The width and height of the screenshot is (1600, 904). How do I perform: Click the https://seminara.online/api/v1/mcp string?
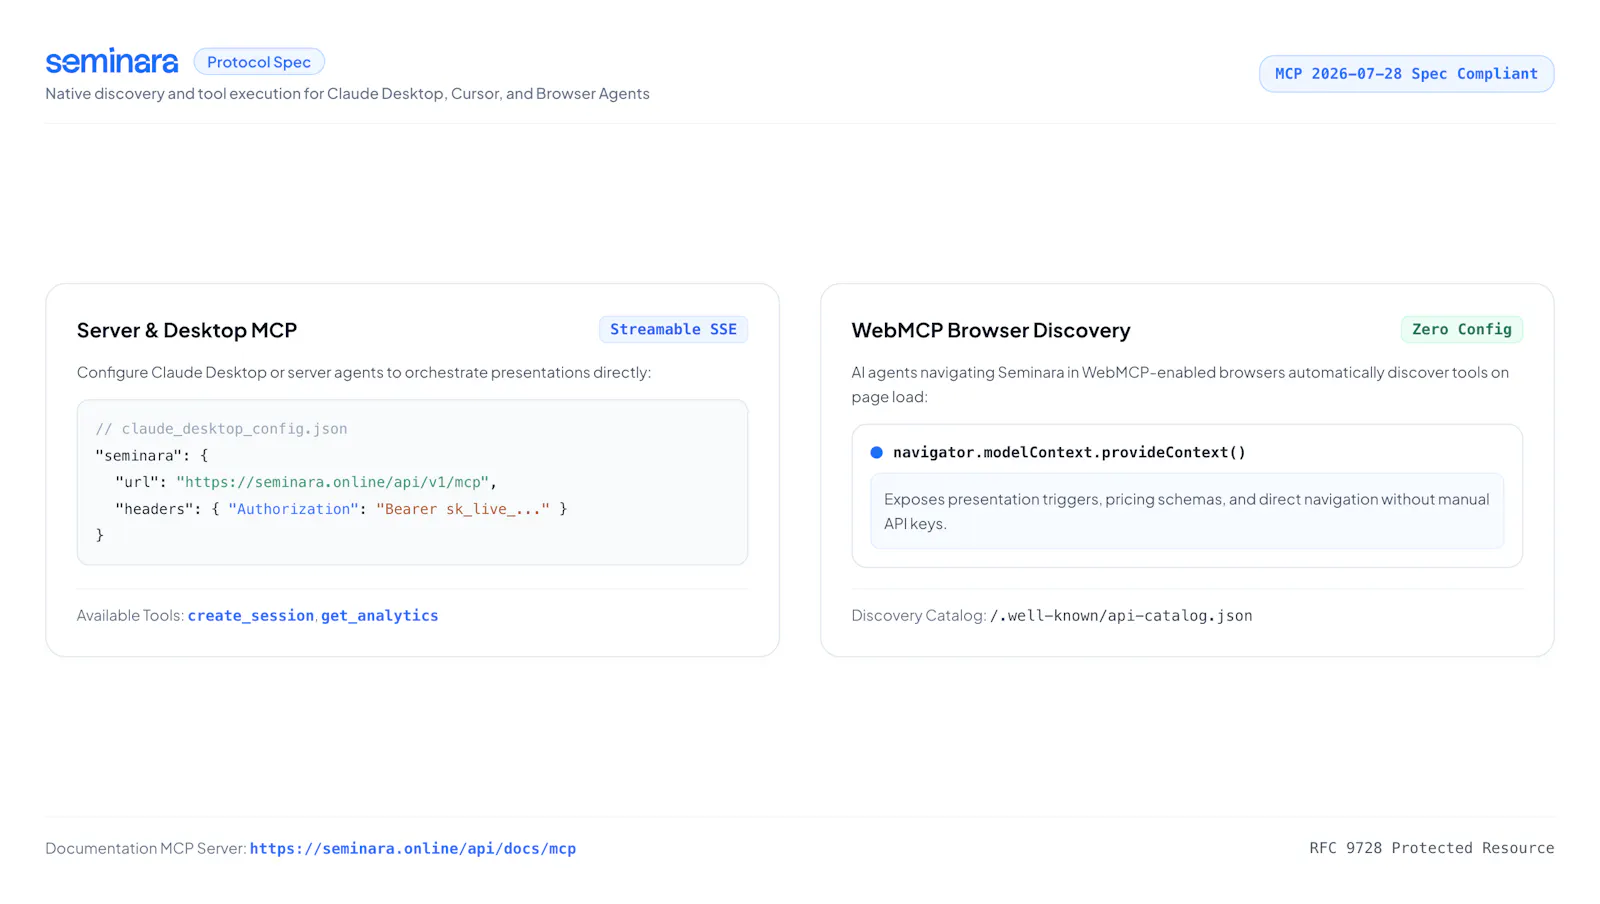click(x=333, y=482)
